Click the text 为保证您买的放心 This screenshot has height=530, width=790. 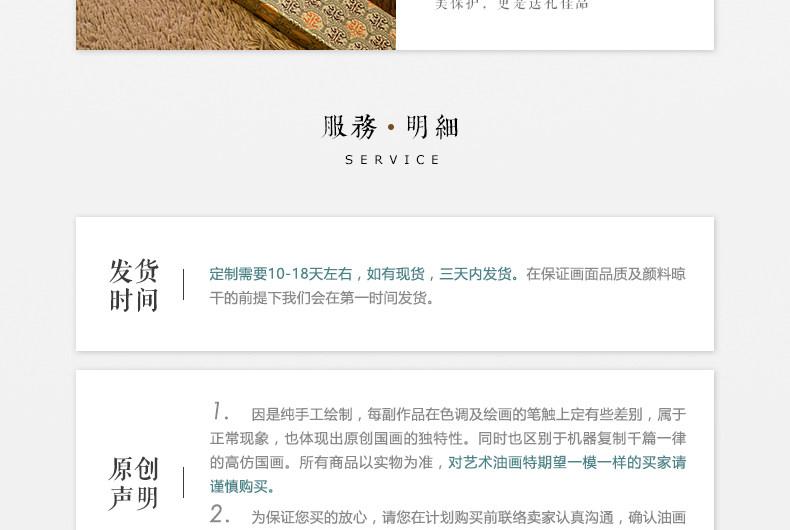coord(309,517)
